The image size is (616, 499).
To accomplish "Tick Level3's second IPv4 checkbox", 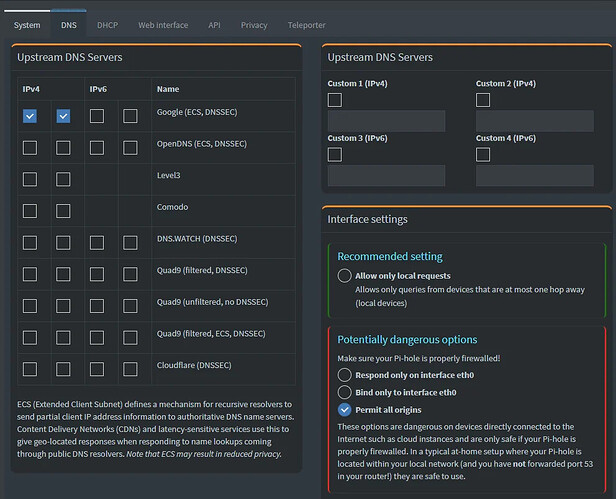I will (63, 179).
